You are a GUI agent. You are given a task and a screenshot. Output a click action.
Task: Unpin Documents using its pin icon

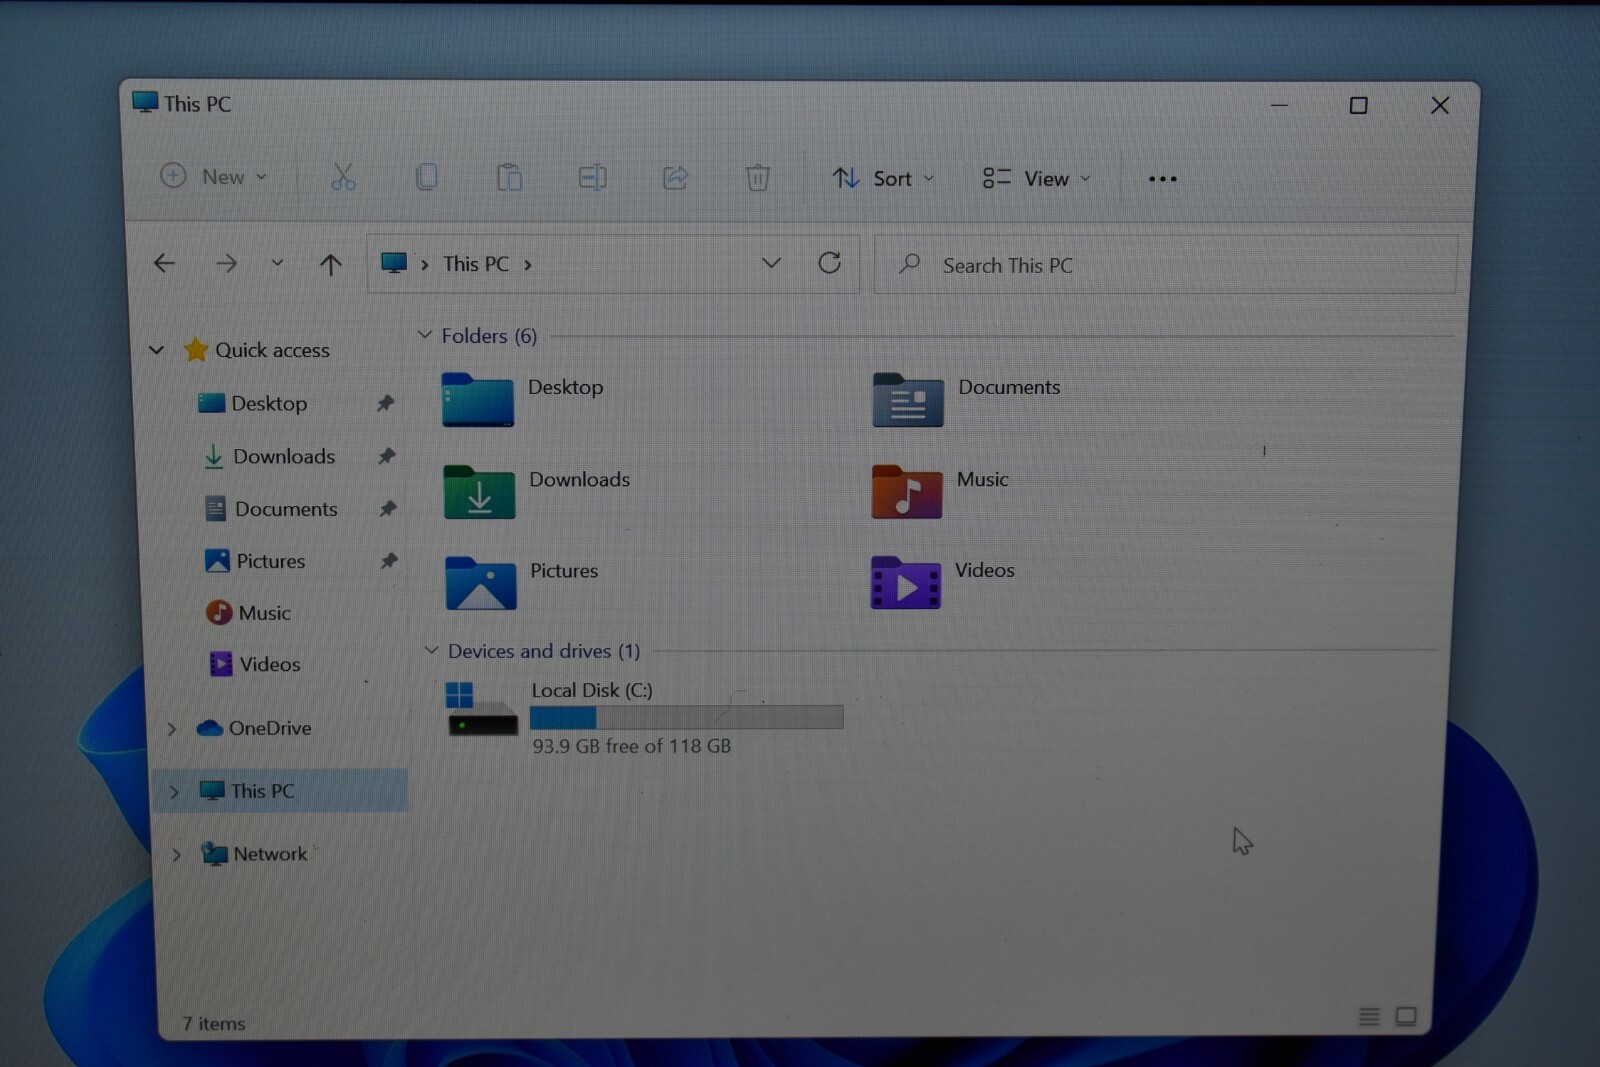coord(388,508)
